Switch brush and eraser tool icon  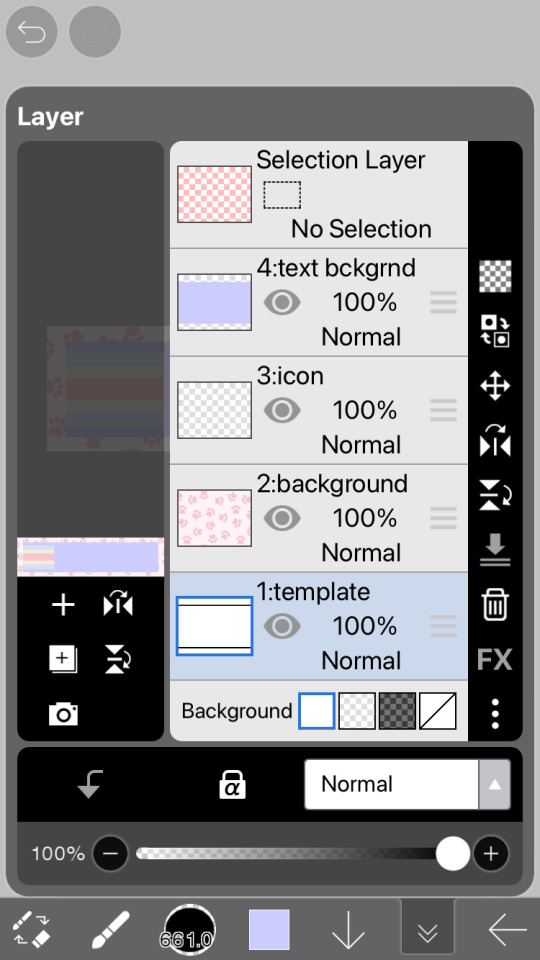point(31,929)
